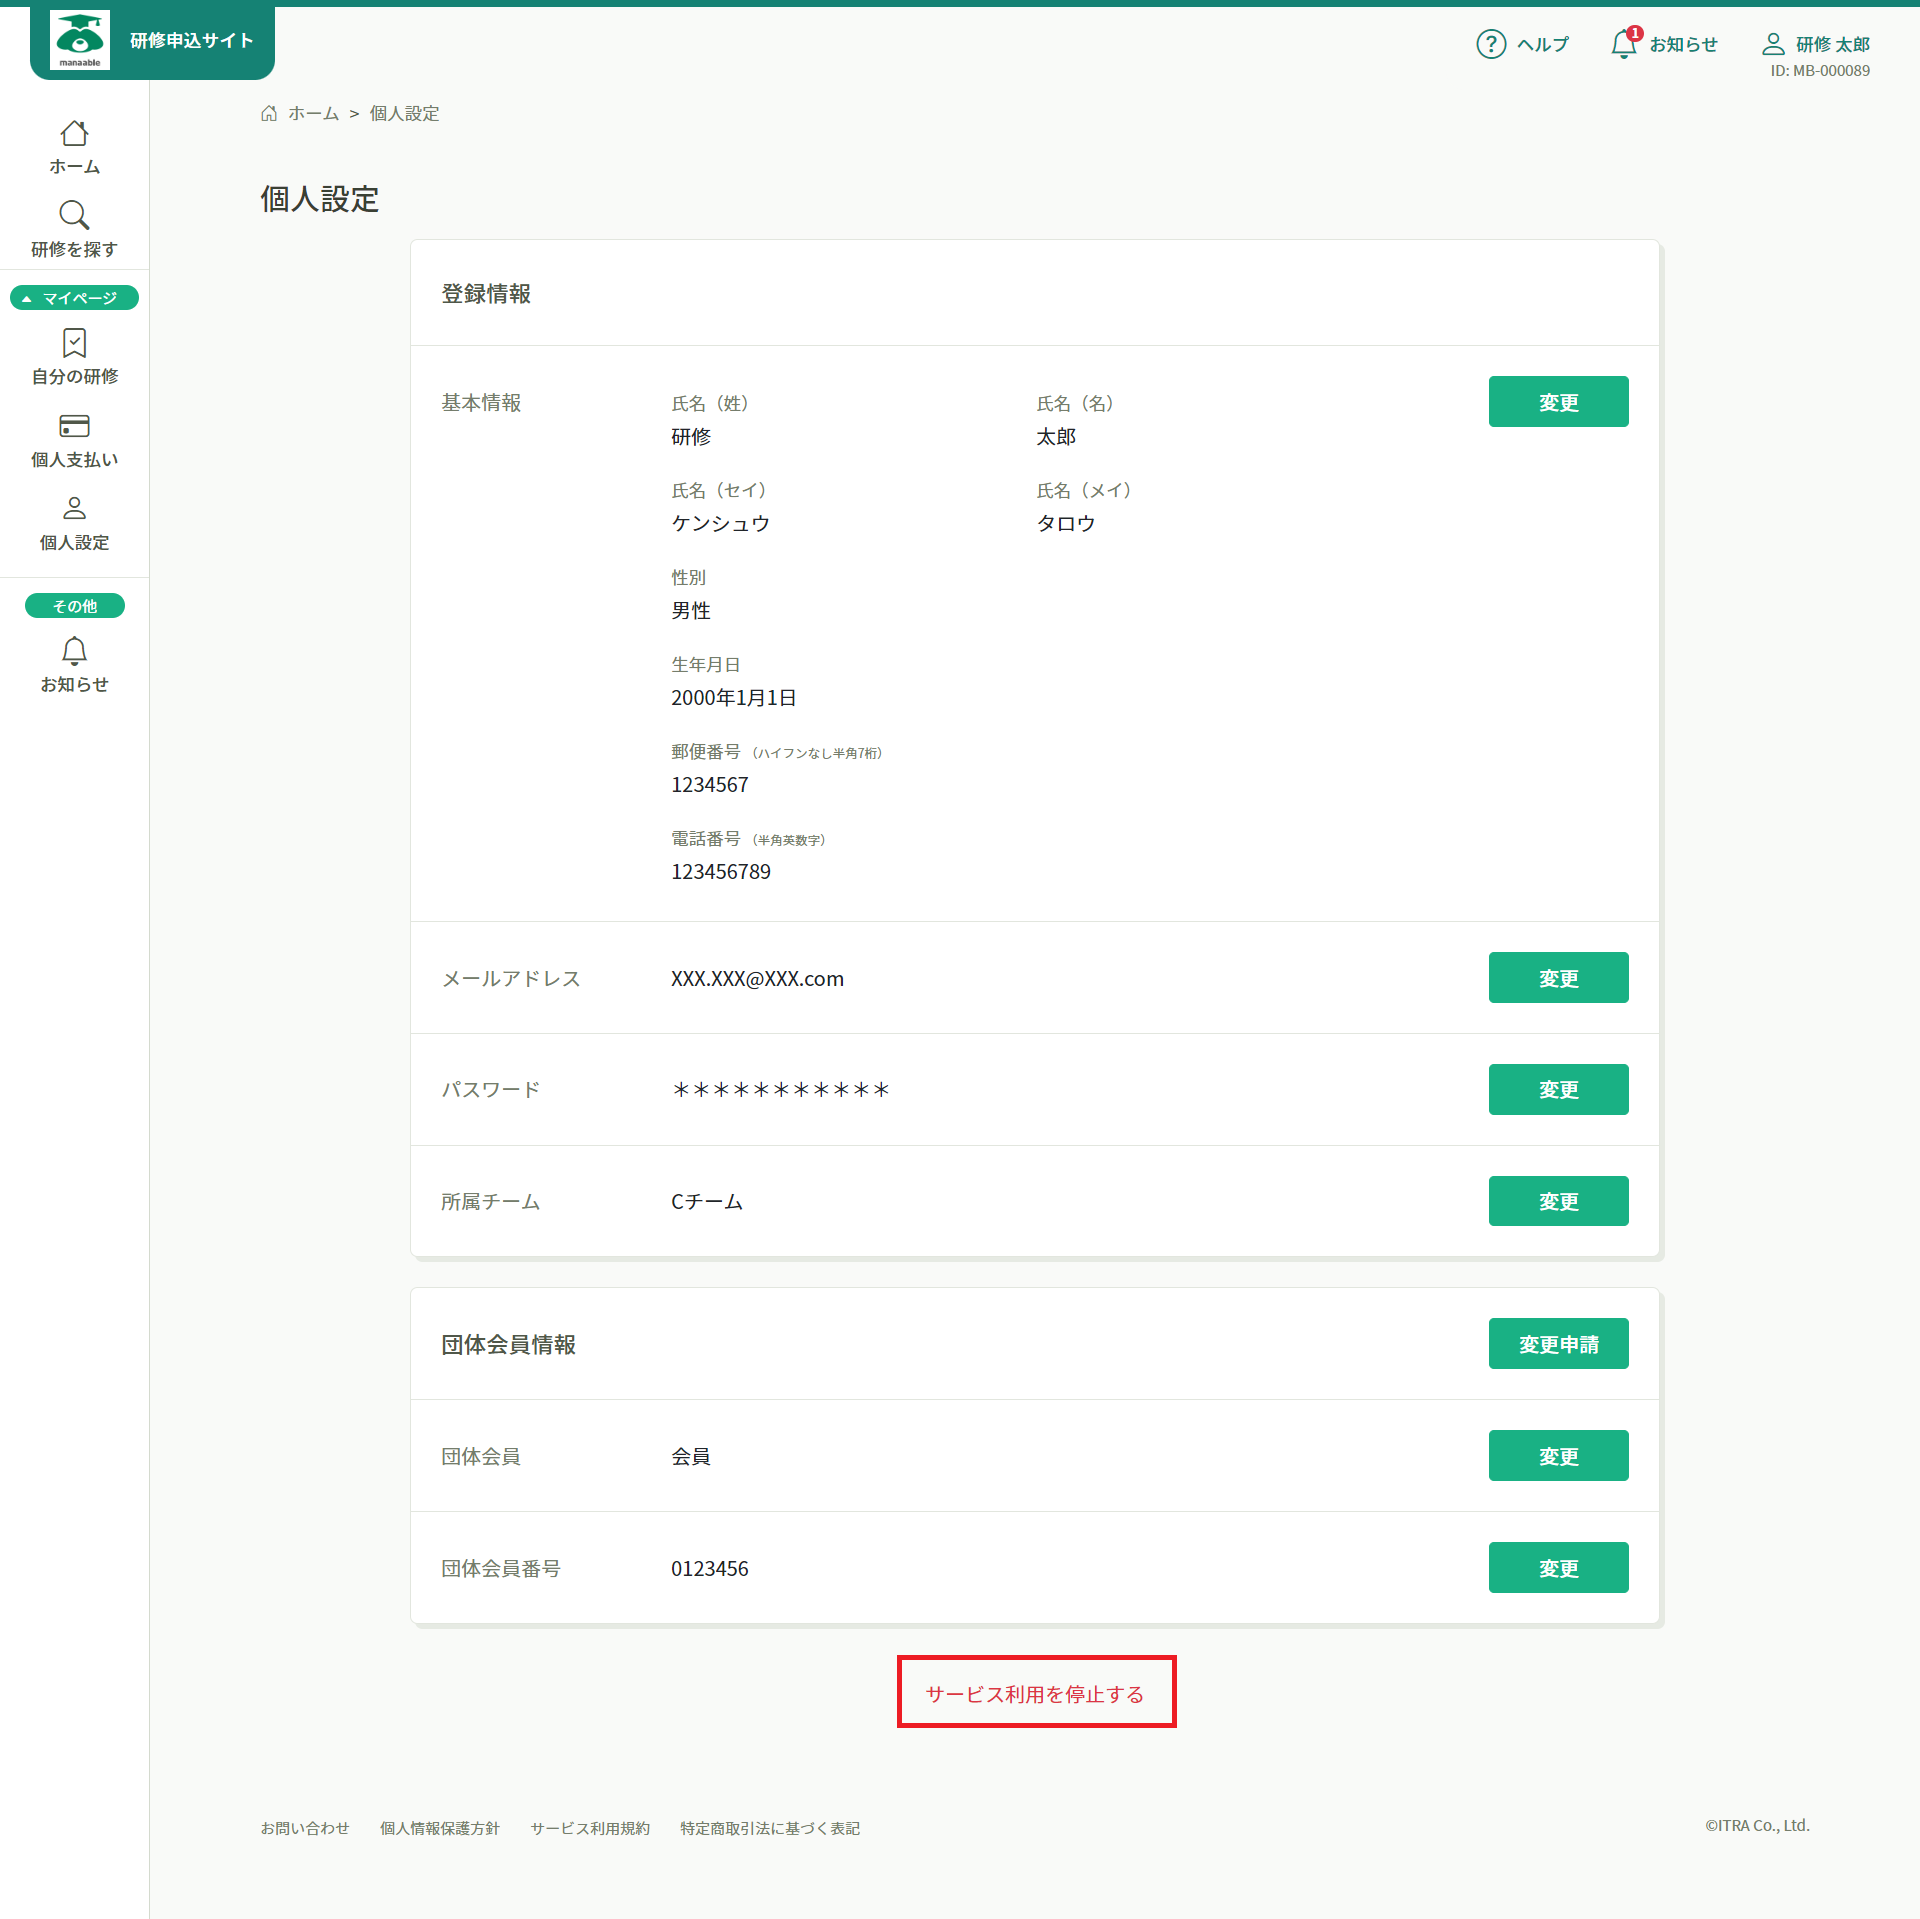Screen dimensions: 1920x1919
Task: Open お問い合わせ footer link
Action: (305, 1828)
